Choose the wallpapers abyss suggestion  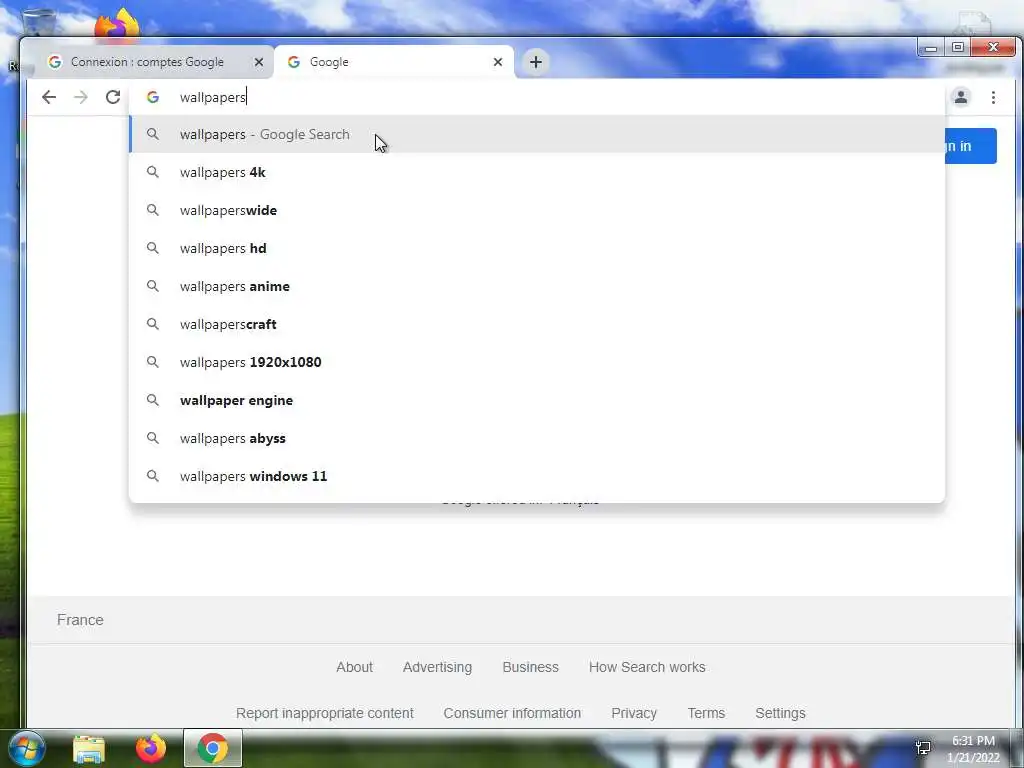(x=537, y=438)
